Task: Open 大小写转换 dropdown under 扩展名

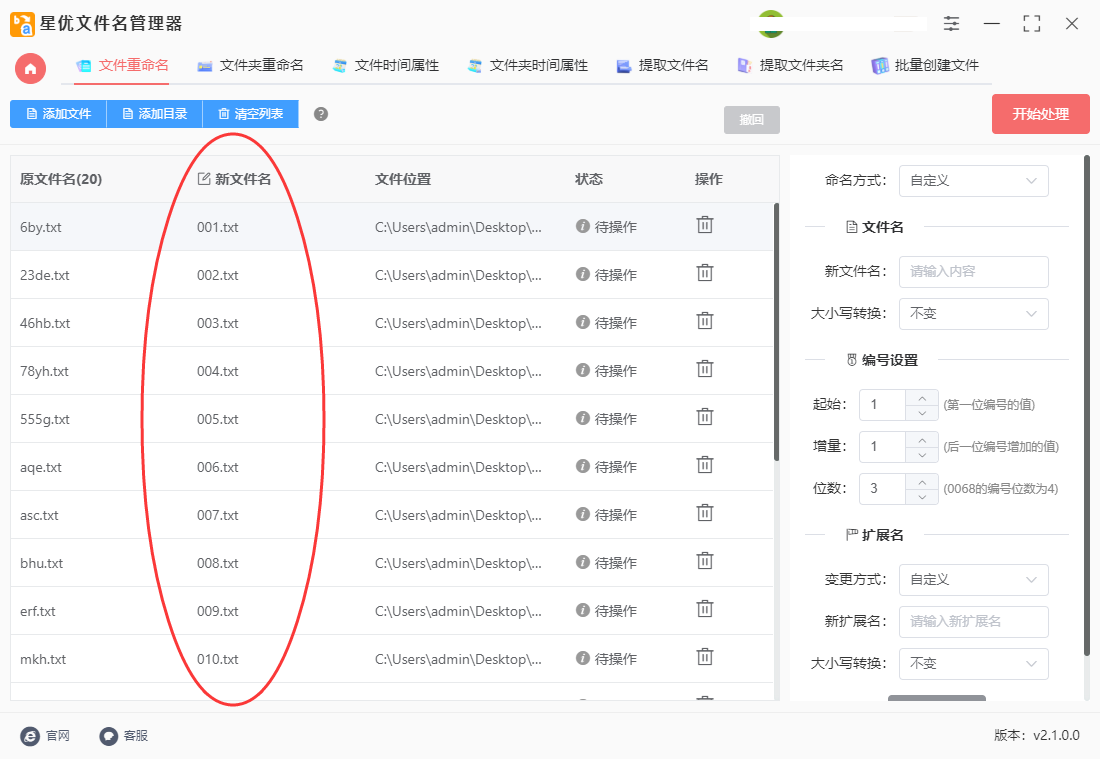Action: coord(973,664)
